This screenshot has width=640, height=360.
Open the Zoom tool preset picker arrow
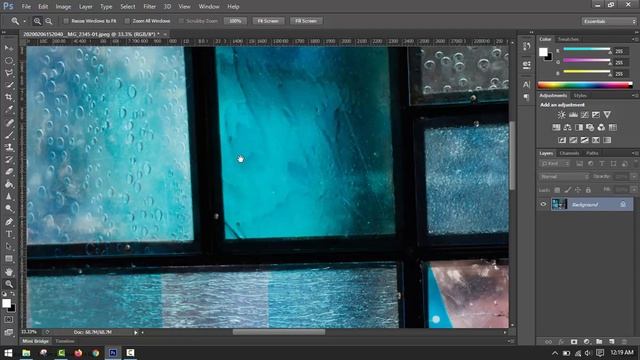tap(24, 21)
